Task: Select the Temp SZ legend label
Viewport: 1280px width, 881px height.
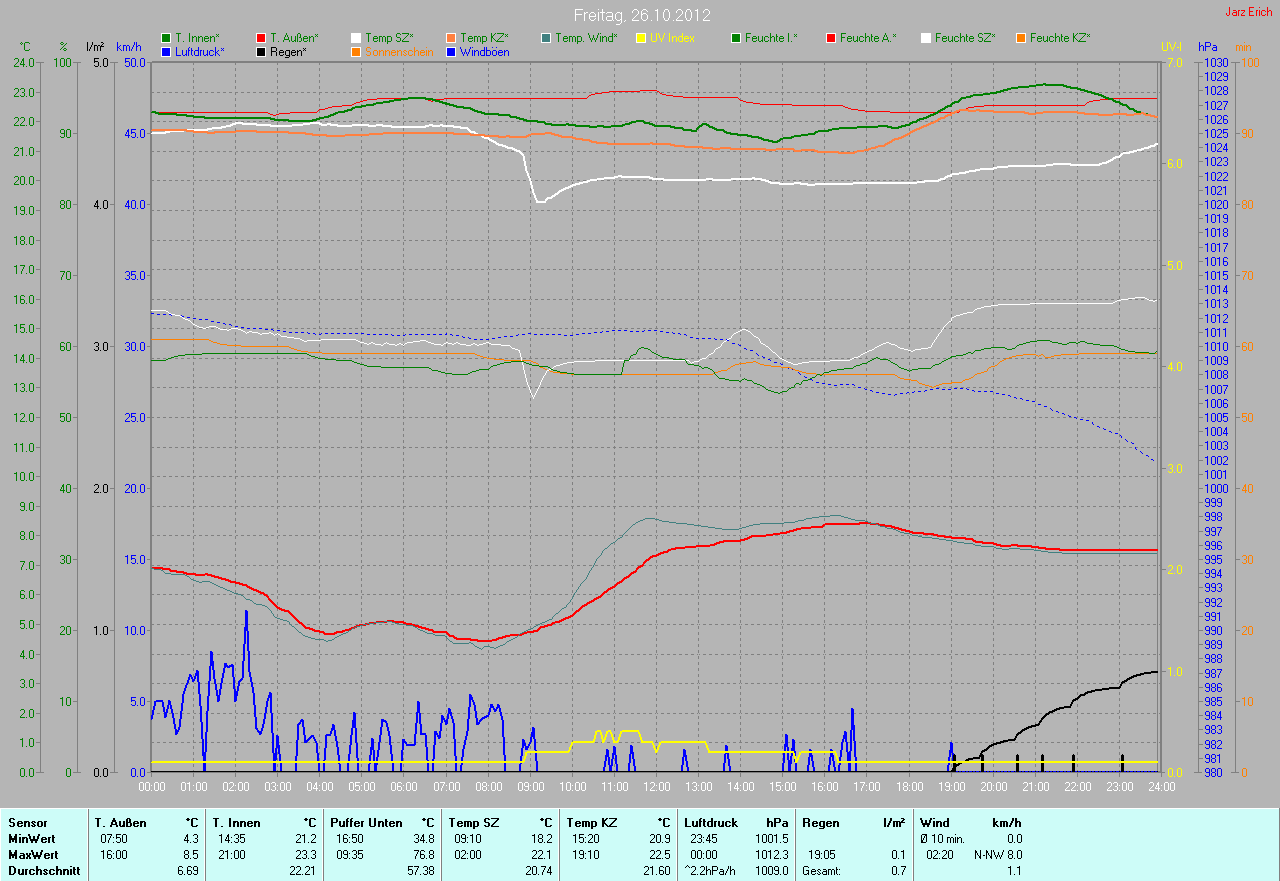Action: pos(389,38)
